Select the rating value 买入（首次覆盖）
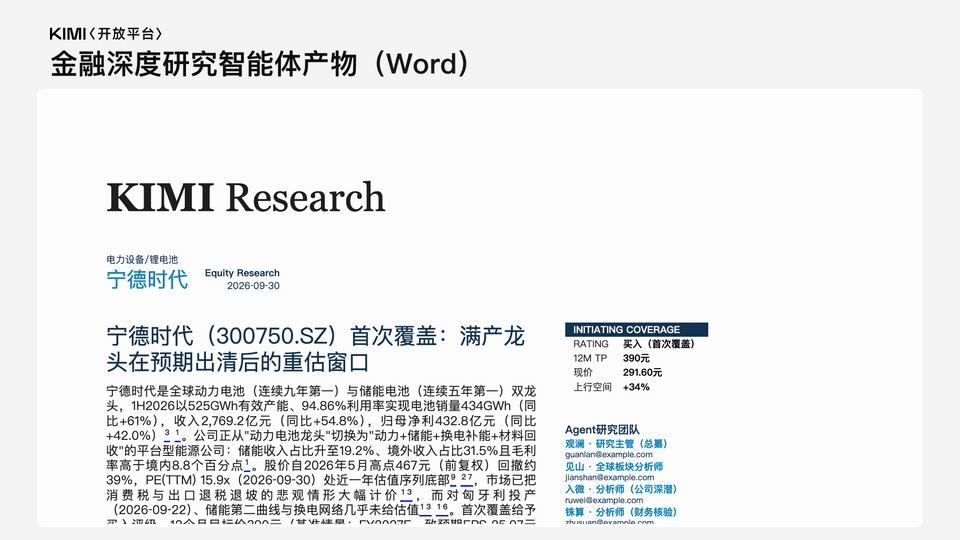 [659, 344]
